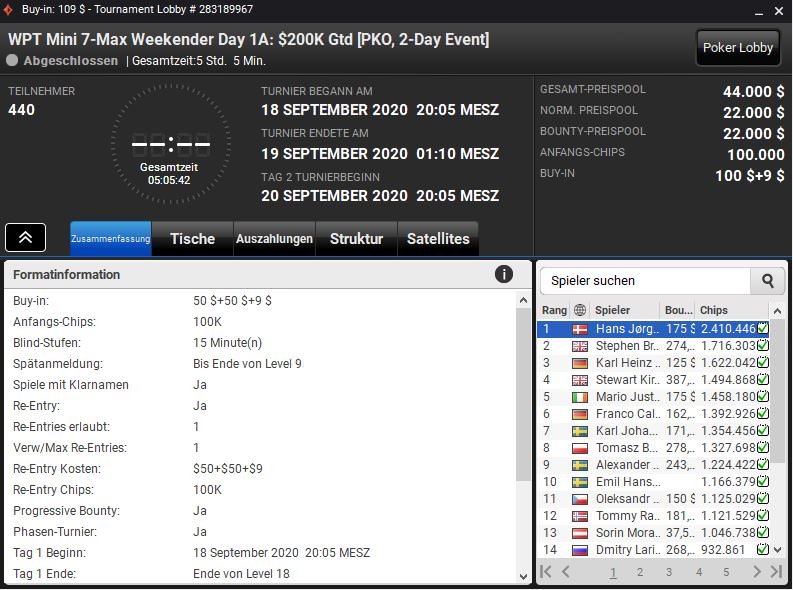Toggle the checkbox in Mario Just row

[x=763, y=397]
